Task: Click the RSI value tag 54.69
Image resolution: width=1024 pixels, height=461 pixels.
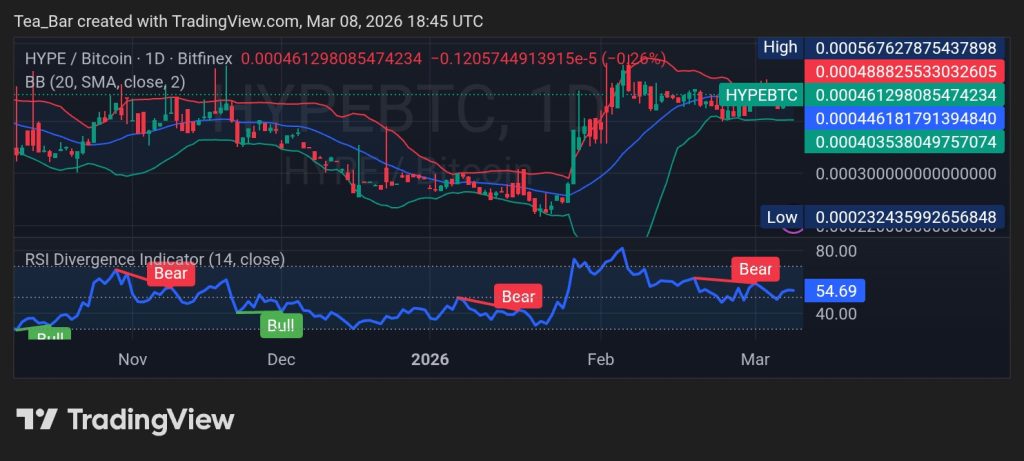Action: pos(833,291)
